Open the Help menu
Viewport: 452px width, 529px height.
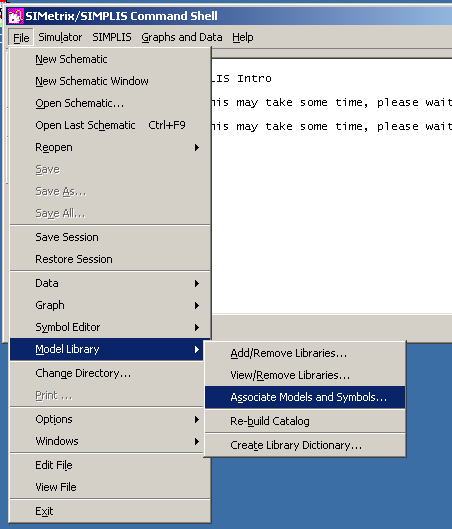click(x=243, y=37)
